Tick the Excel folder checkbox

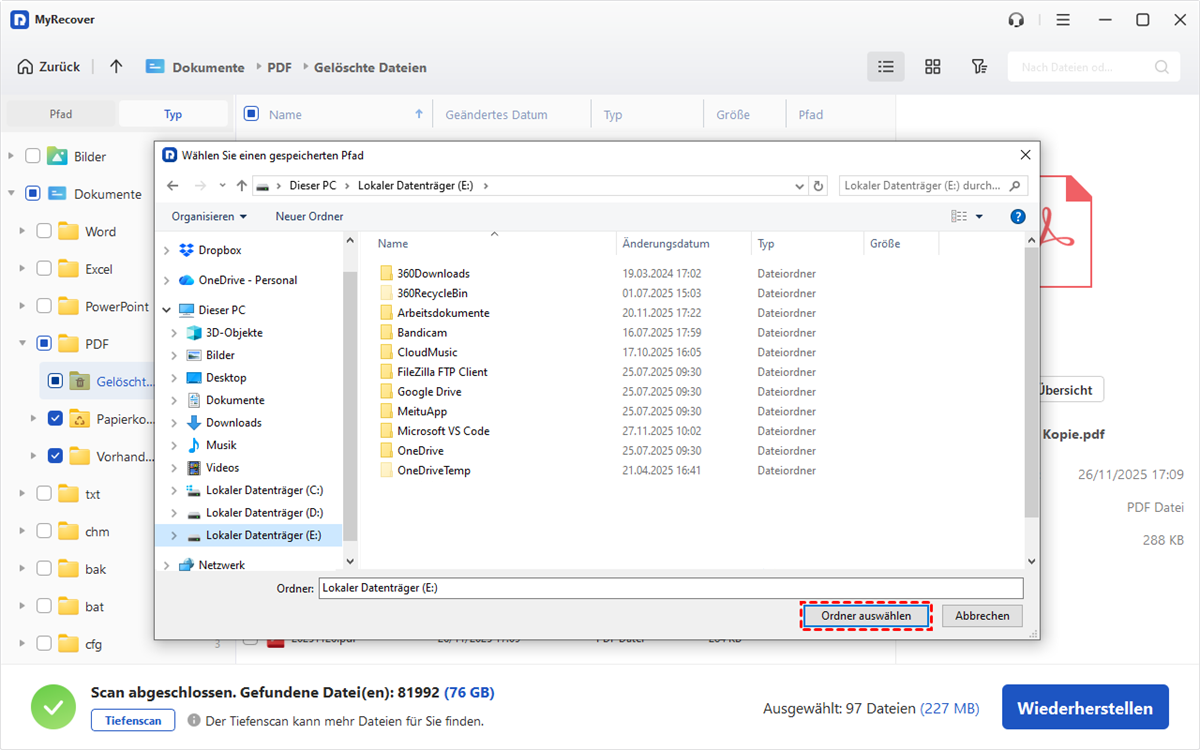click(44, 269)
